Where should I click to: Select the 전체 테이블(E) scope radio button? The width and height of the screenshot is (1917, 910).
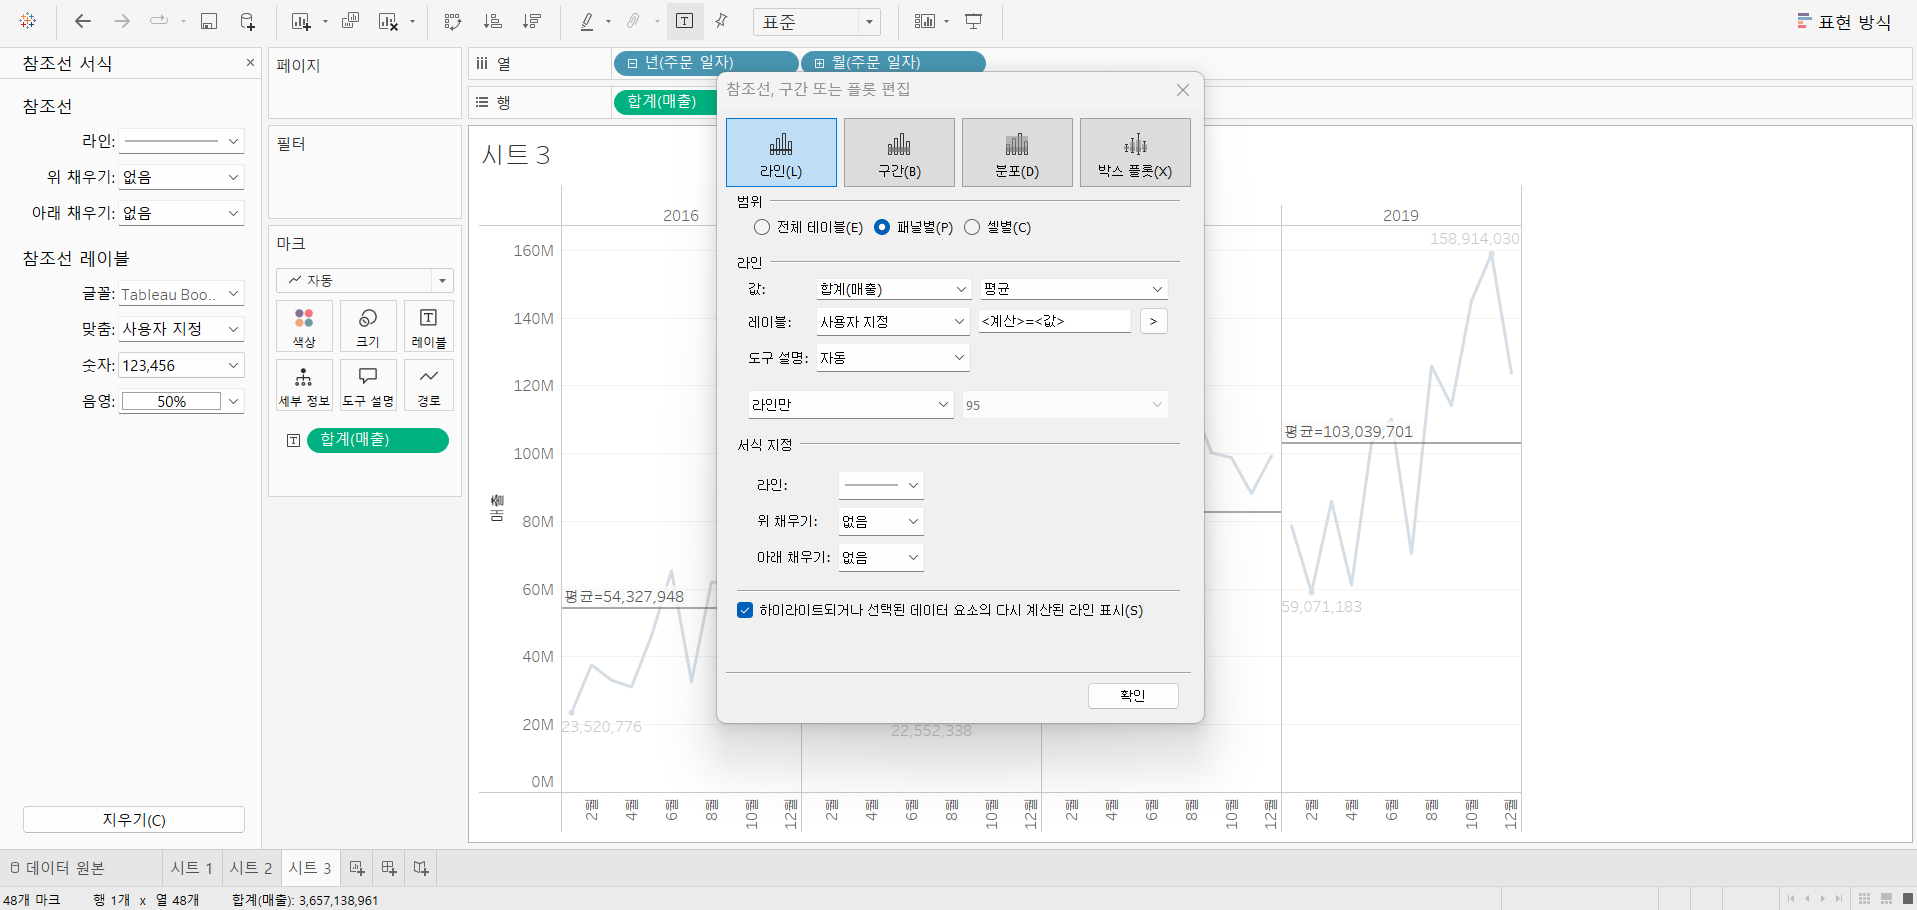pos(762,227)
